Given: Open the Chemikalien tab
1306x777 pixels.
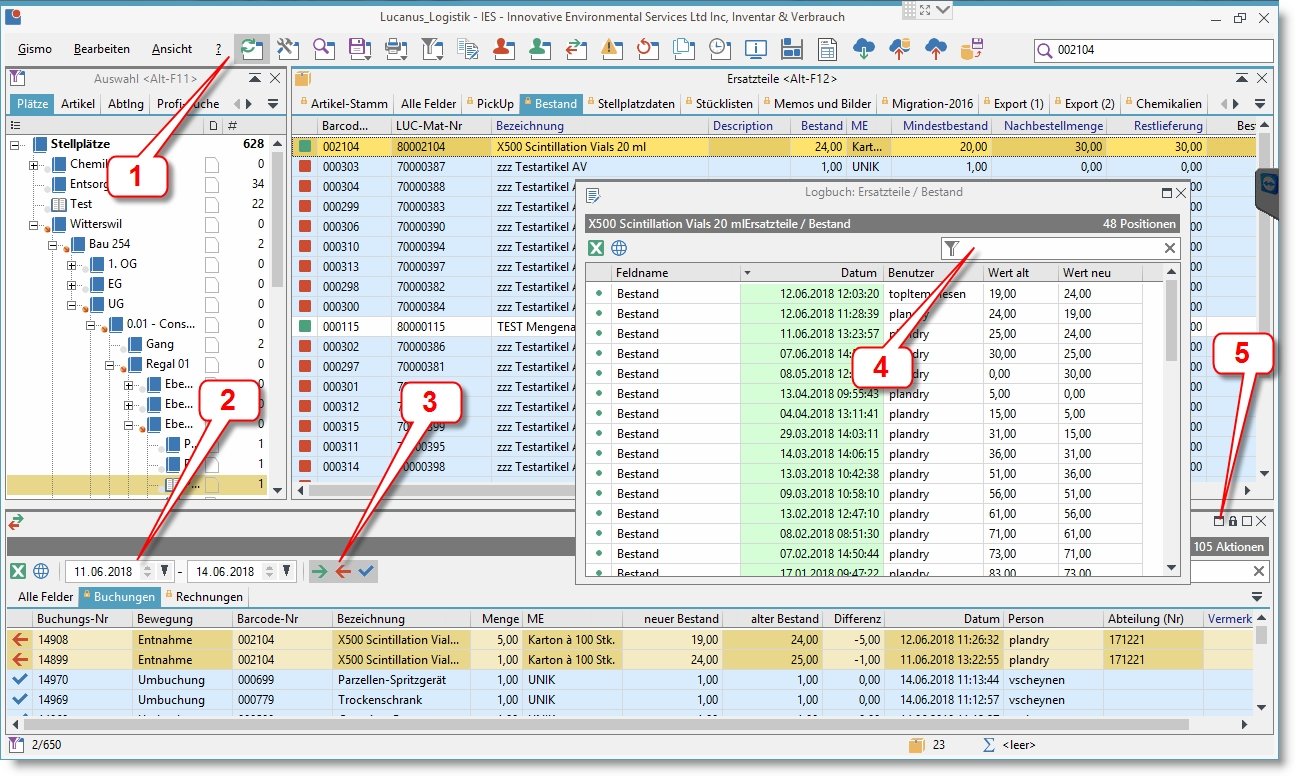Looking at the screenshot, I should point(1163,103).
